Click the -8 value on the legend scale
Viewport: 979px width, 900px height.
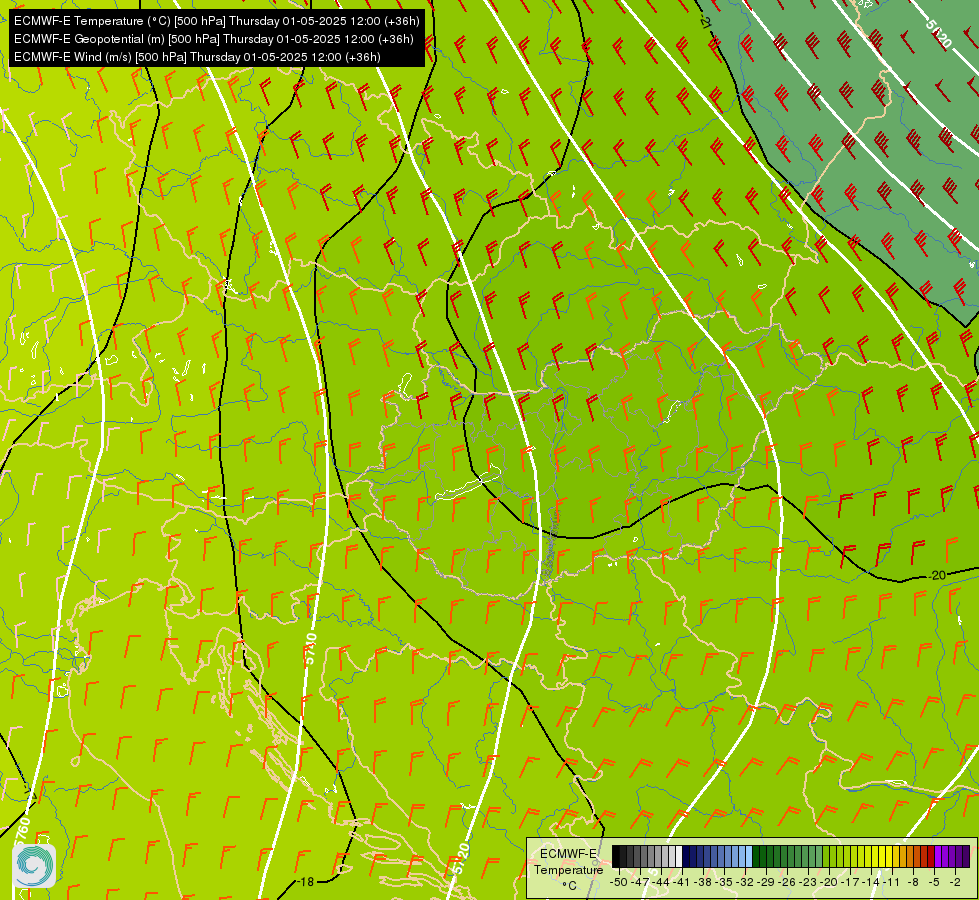pyautogui.click(x=913, y=882)
